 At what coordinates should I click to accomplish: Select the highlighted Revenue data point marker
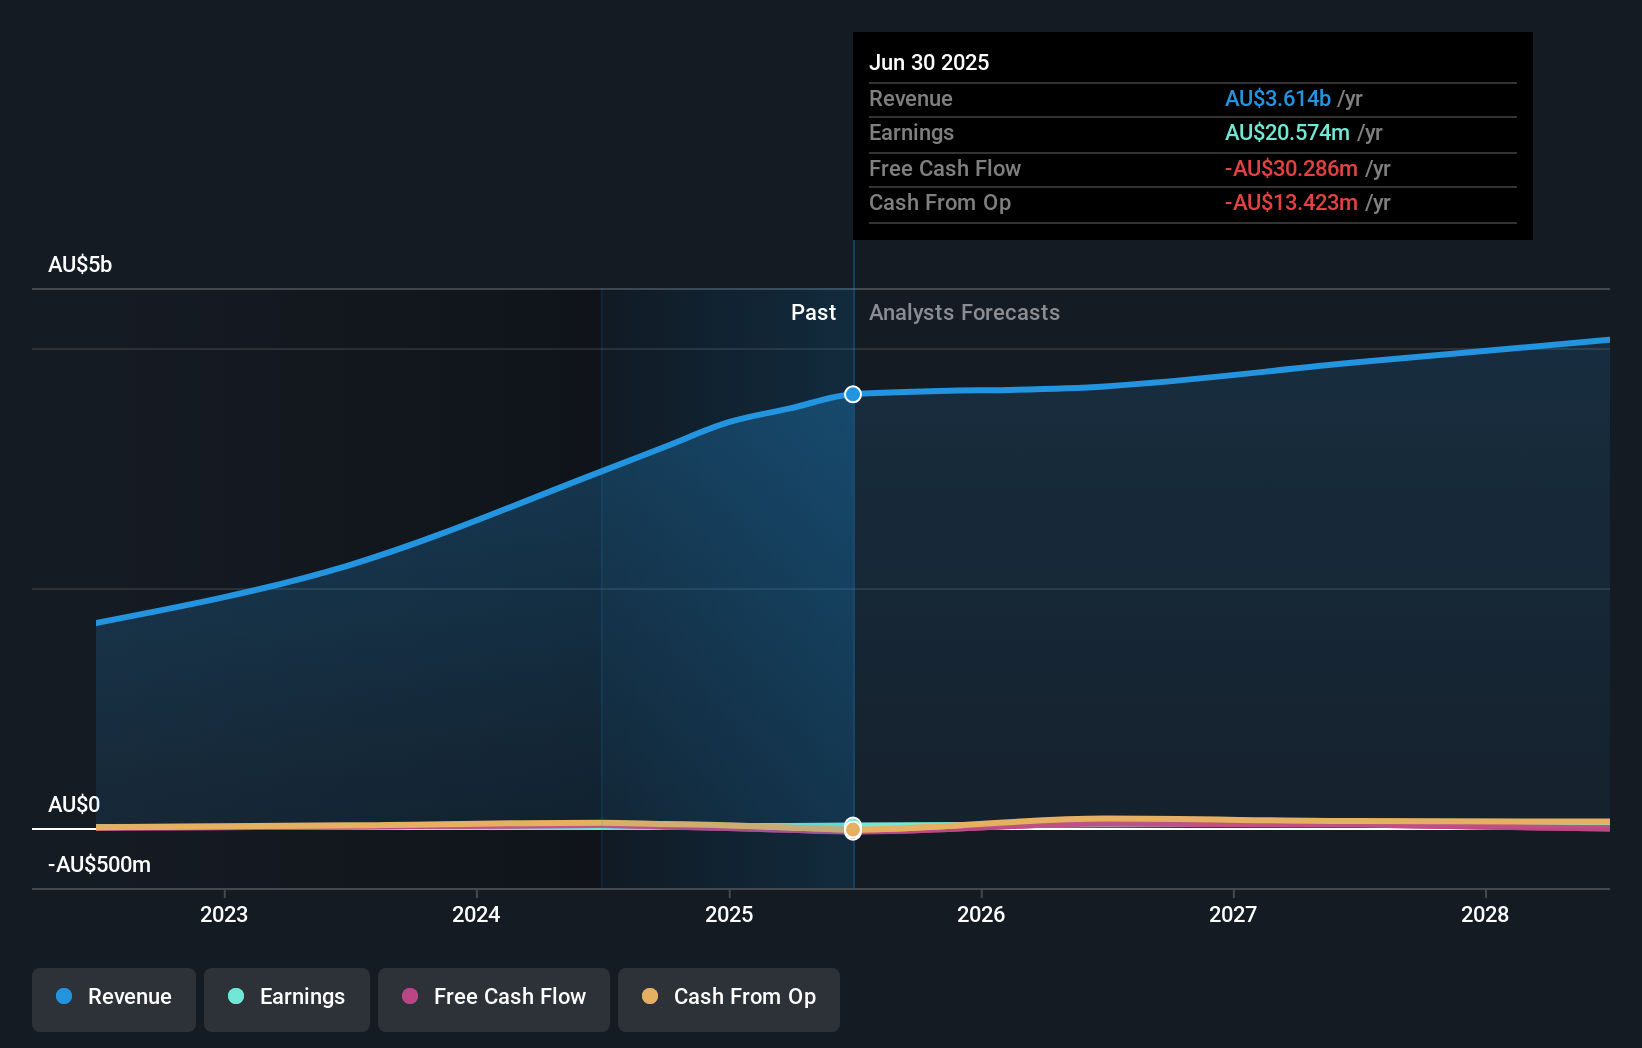(x=852, y=394)
